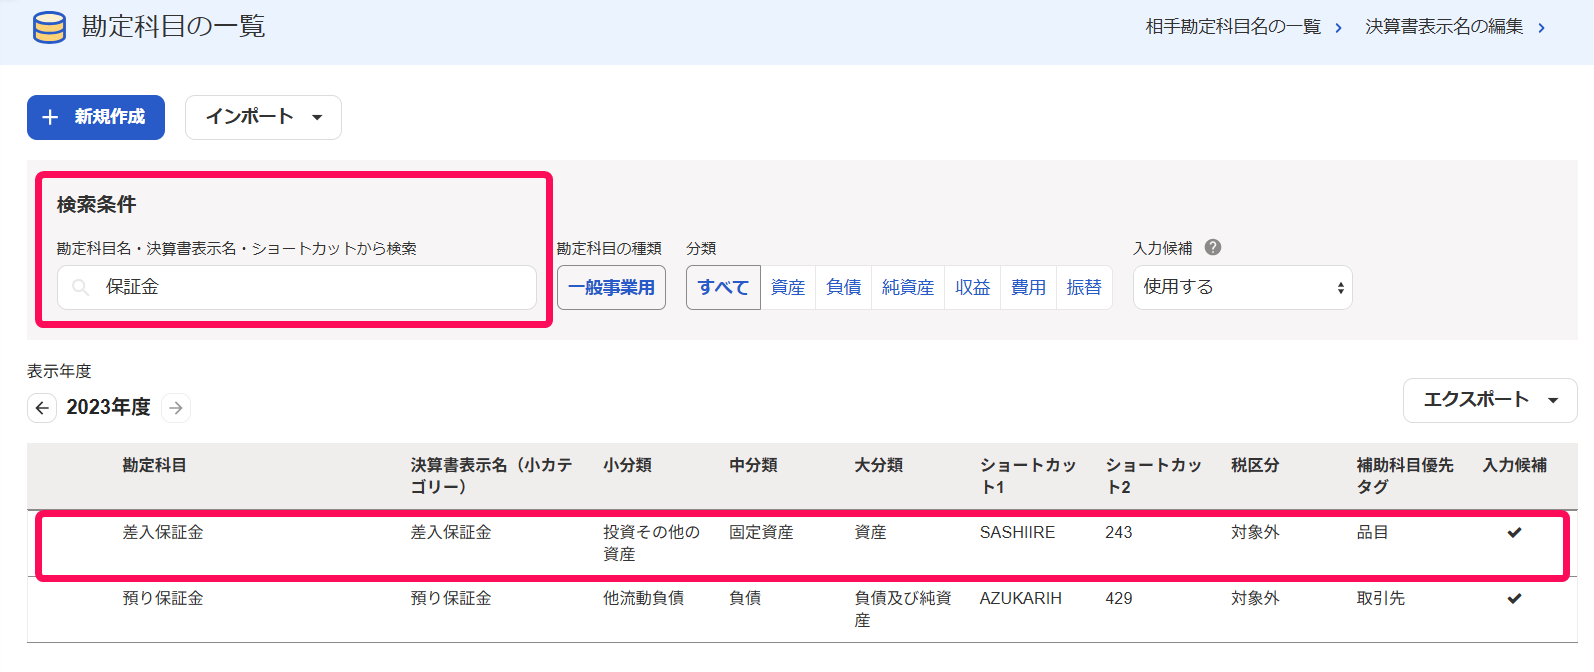
Task: Click the SASHIIRE shortcut cell
Action: click(1017, 533)
